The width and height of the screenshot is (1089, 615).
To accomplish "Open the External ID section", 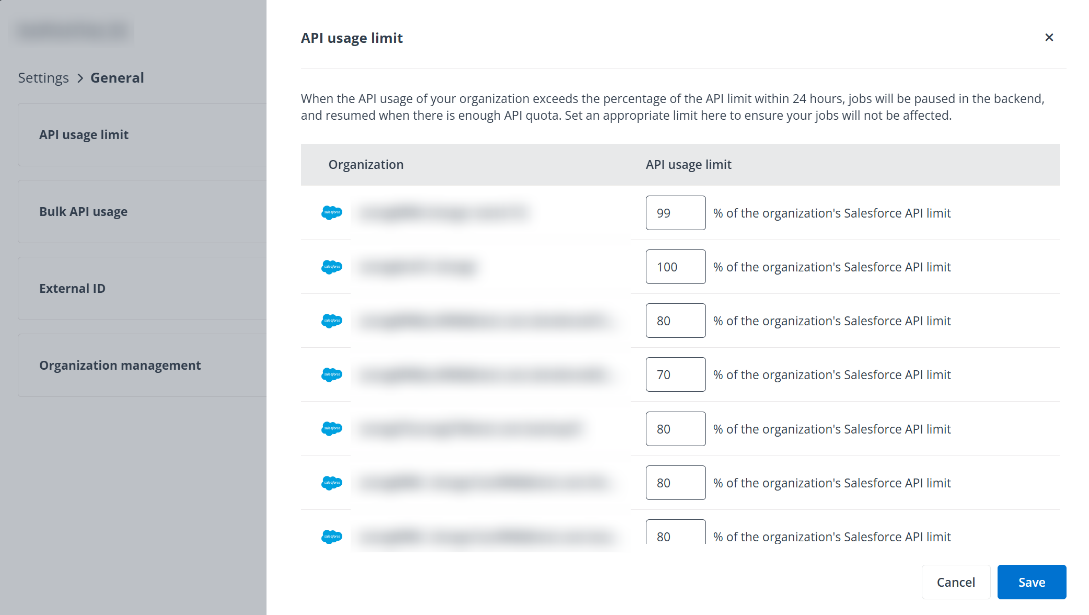I will [x=72, y=288].
